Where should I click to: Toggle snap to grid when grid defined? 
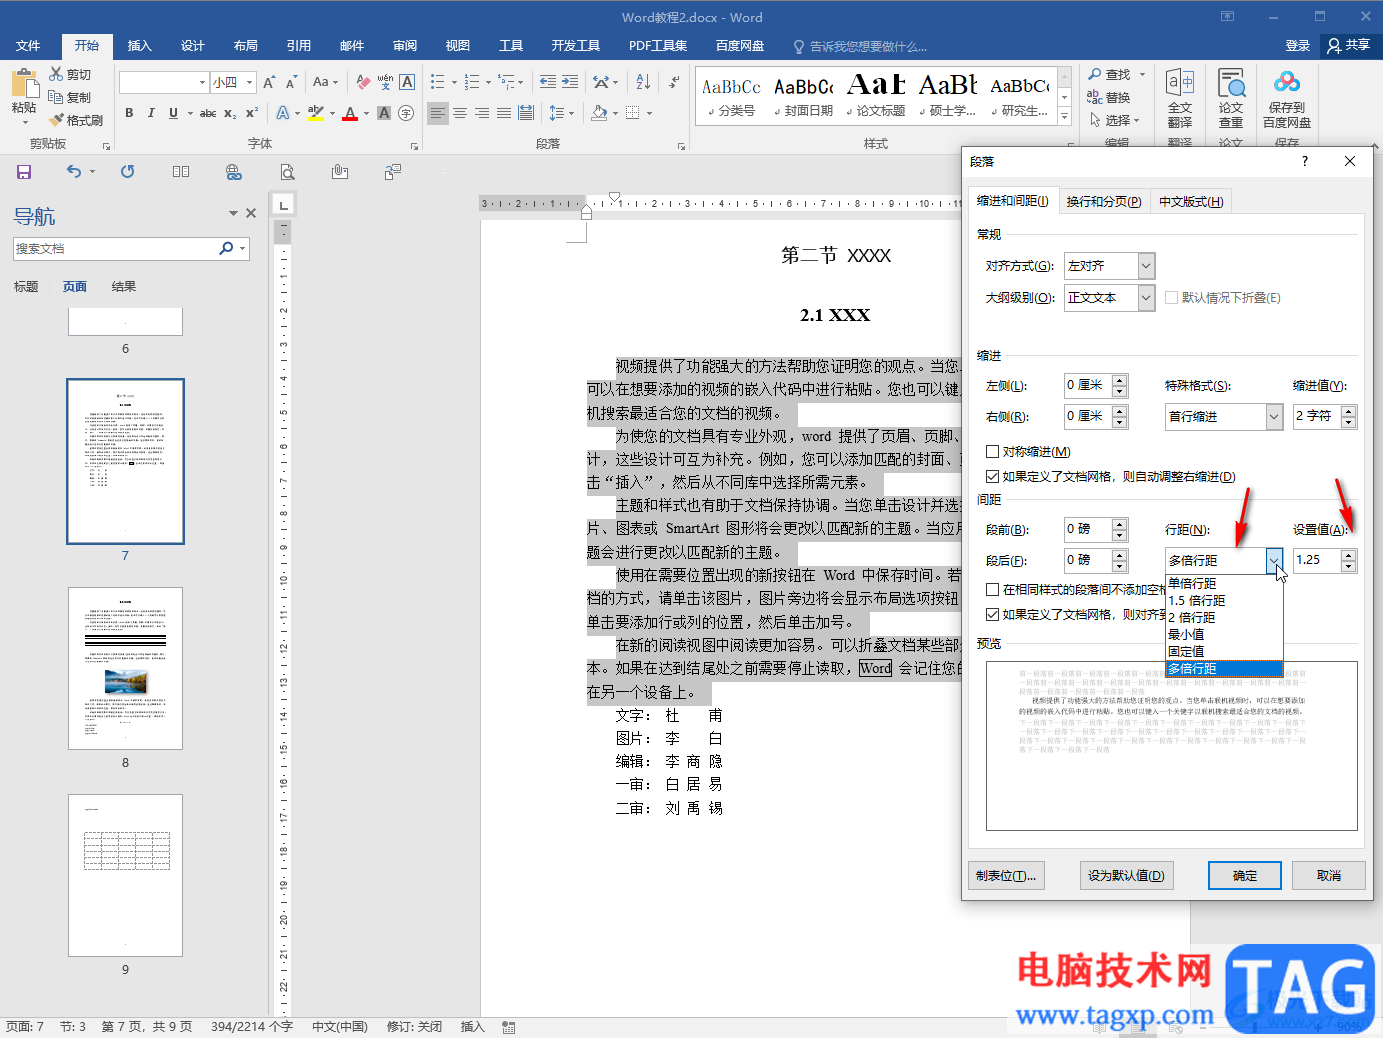tap(992, 615)
